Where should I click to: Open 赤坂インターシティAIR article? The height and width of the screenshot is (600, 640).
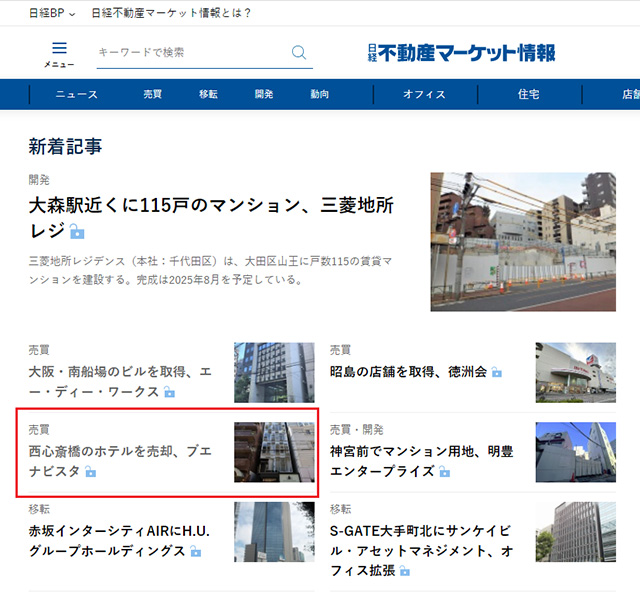coord(119,541)
